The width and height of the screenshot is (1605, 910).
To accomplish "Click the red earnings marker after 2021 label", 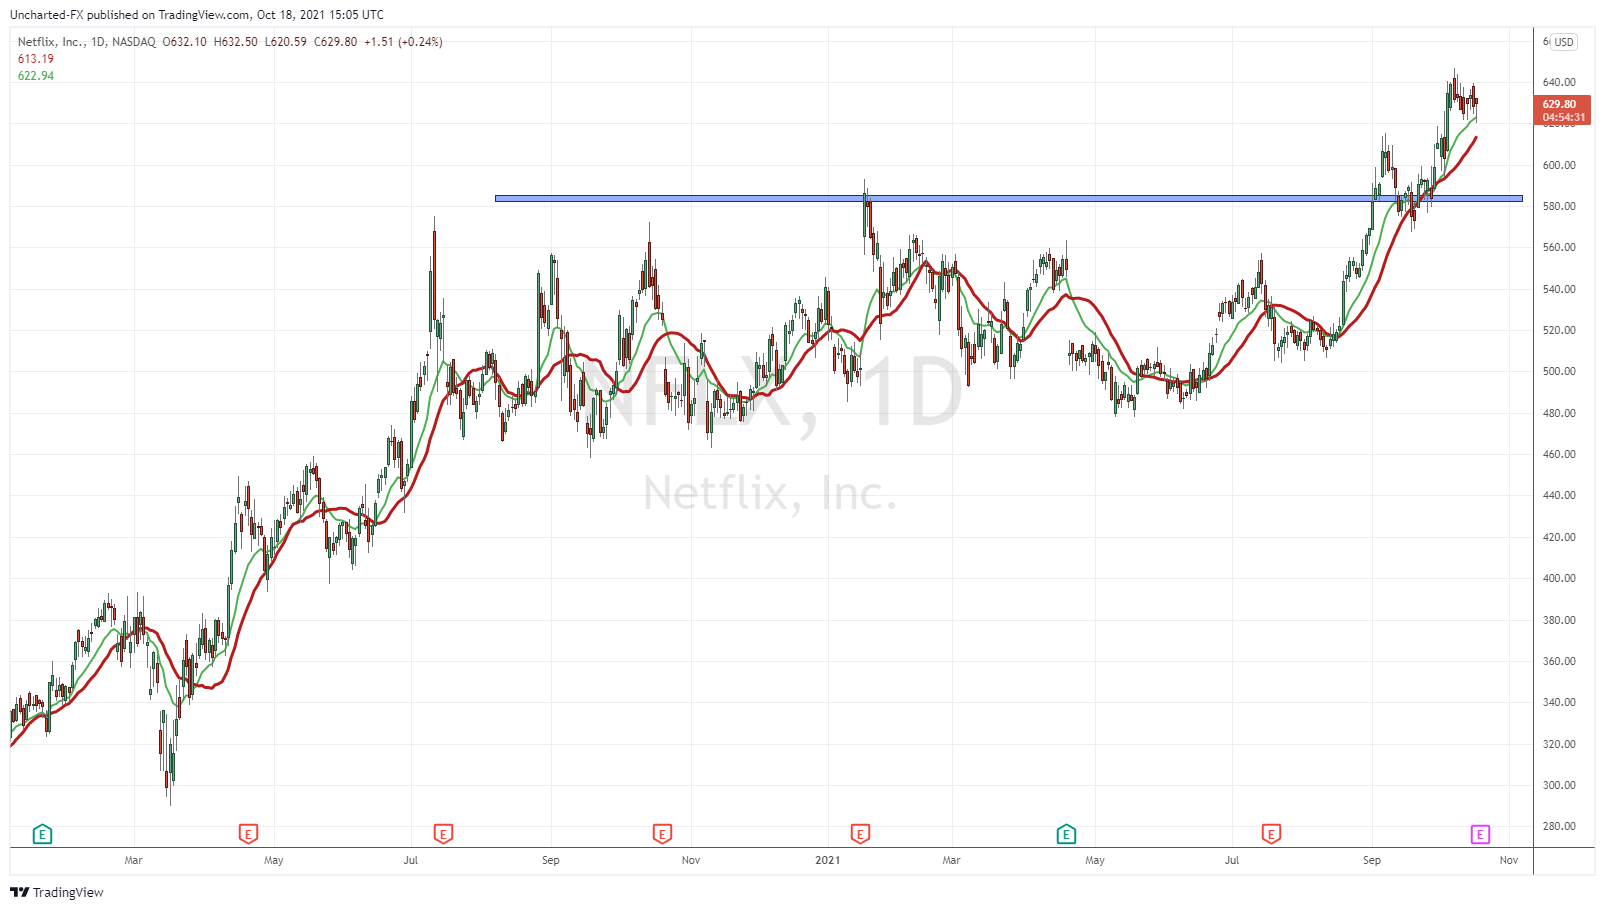I will click(x=860, y=834).
